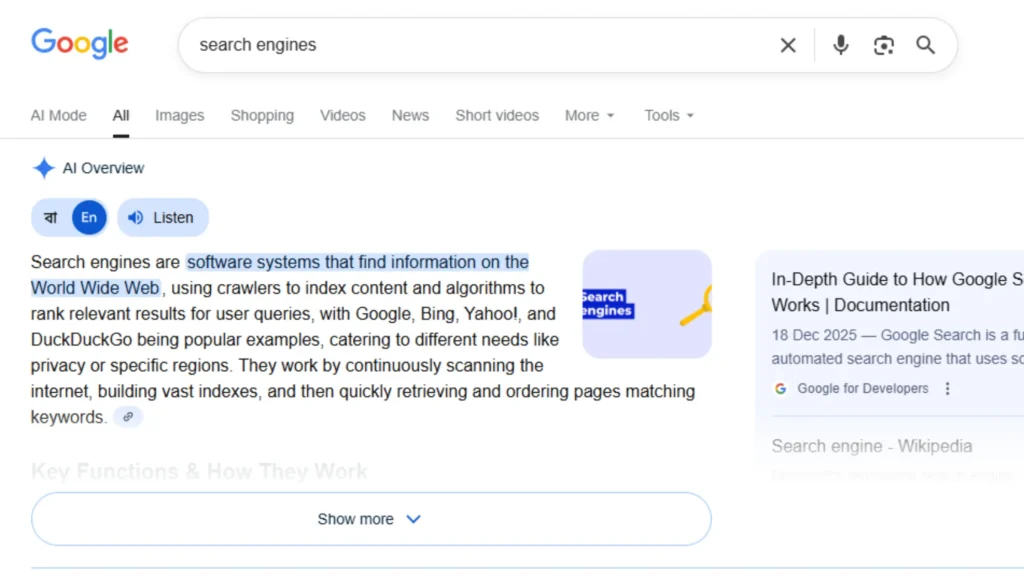Open the News results tab

pos(410,115)
